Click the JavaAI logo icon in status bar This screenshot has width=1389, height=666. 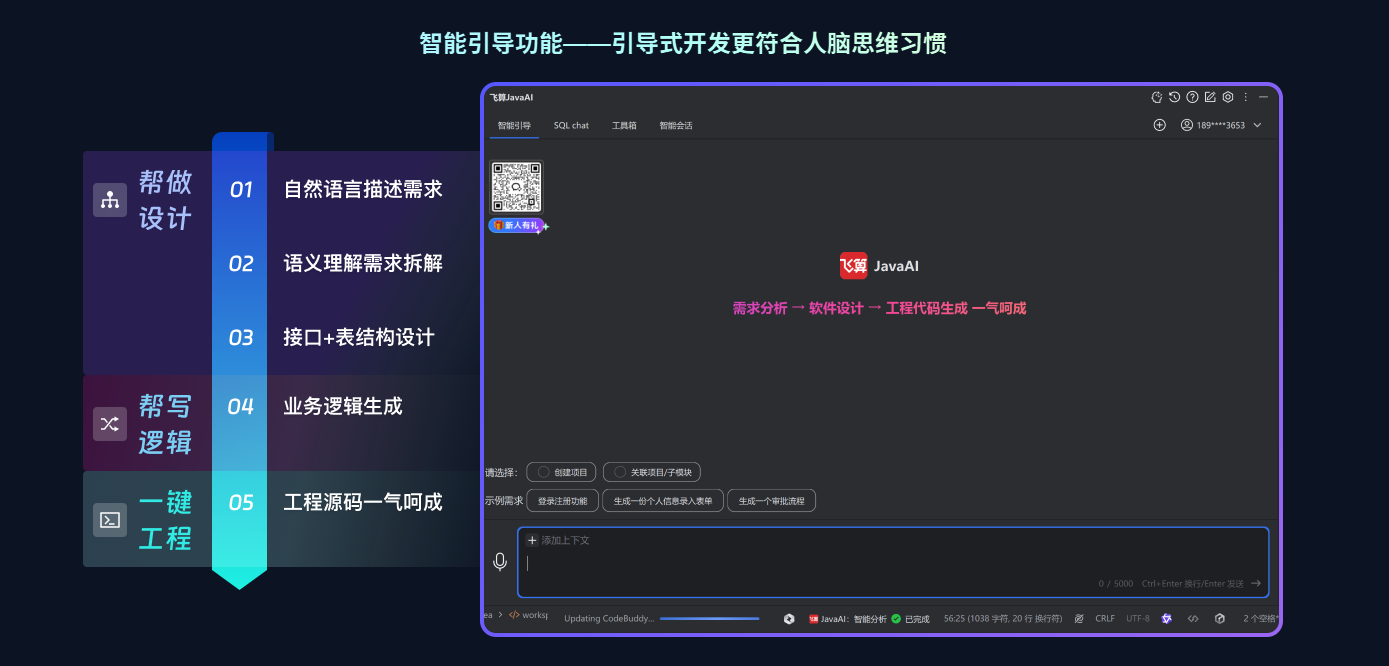[x=814, y=618]
